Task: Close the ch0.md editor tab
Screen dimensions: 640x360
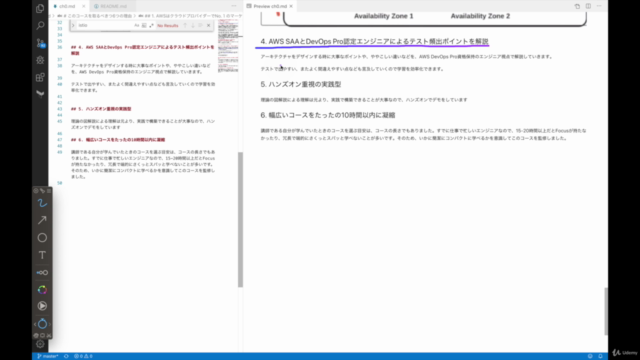Action: coord(84,6)
